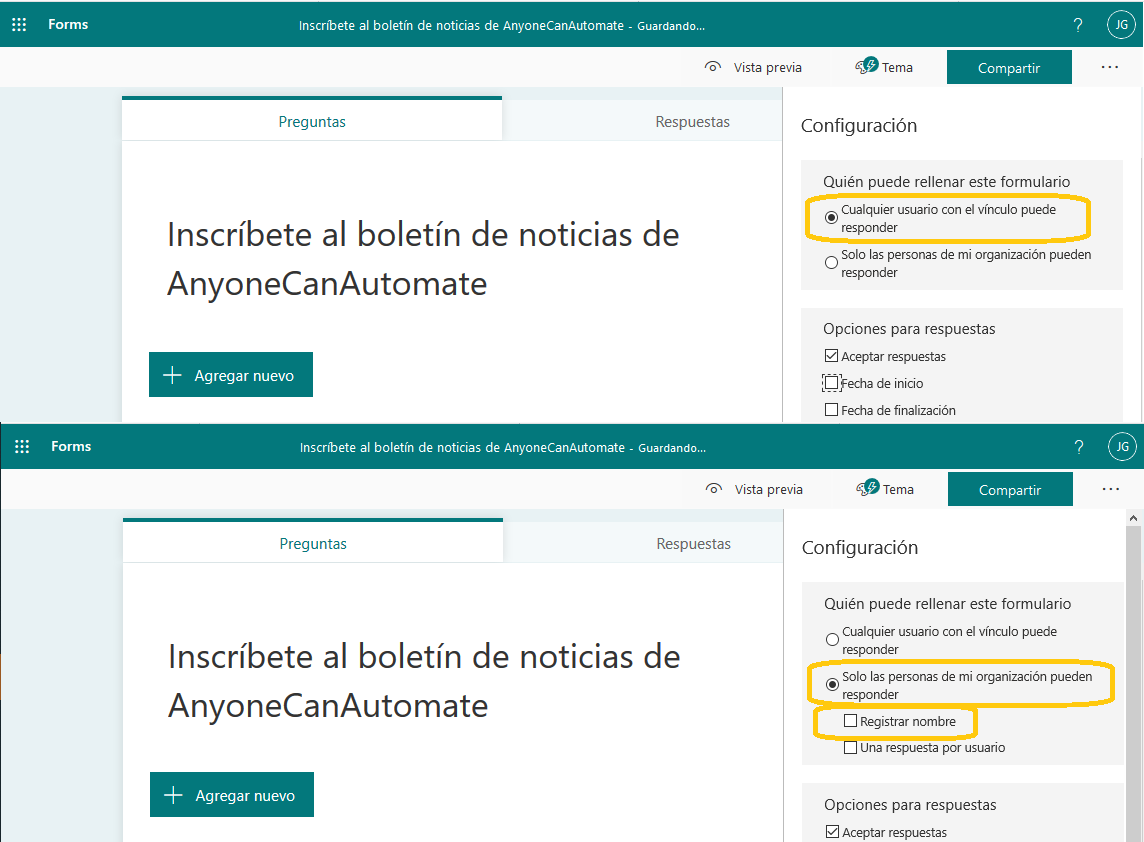This screenshot has width=1144, height=842.
Task: Select 'Solo las personas de mi organización' in top window
Action: (831, 263)
